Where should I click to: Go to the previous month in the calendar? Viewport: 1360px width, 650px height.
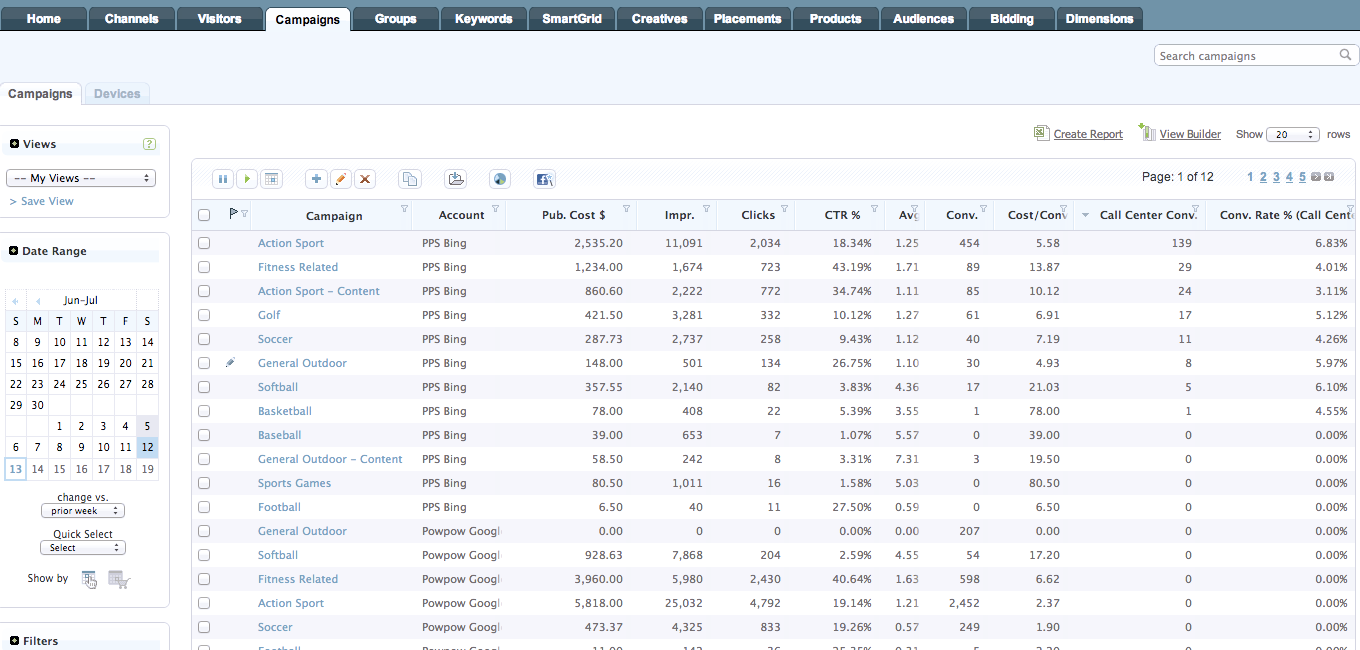pyautogui.click(x=38, y=301)
